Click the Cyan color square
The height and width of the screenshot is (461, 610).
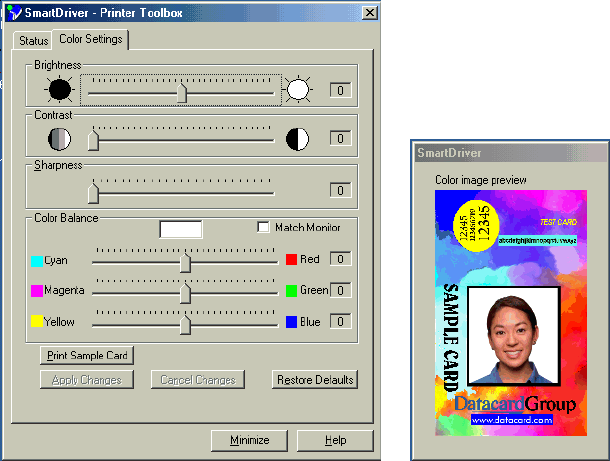37,261
